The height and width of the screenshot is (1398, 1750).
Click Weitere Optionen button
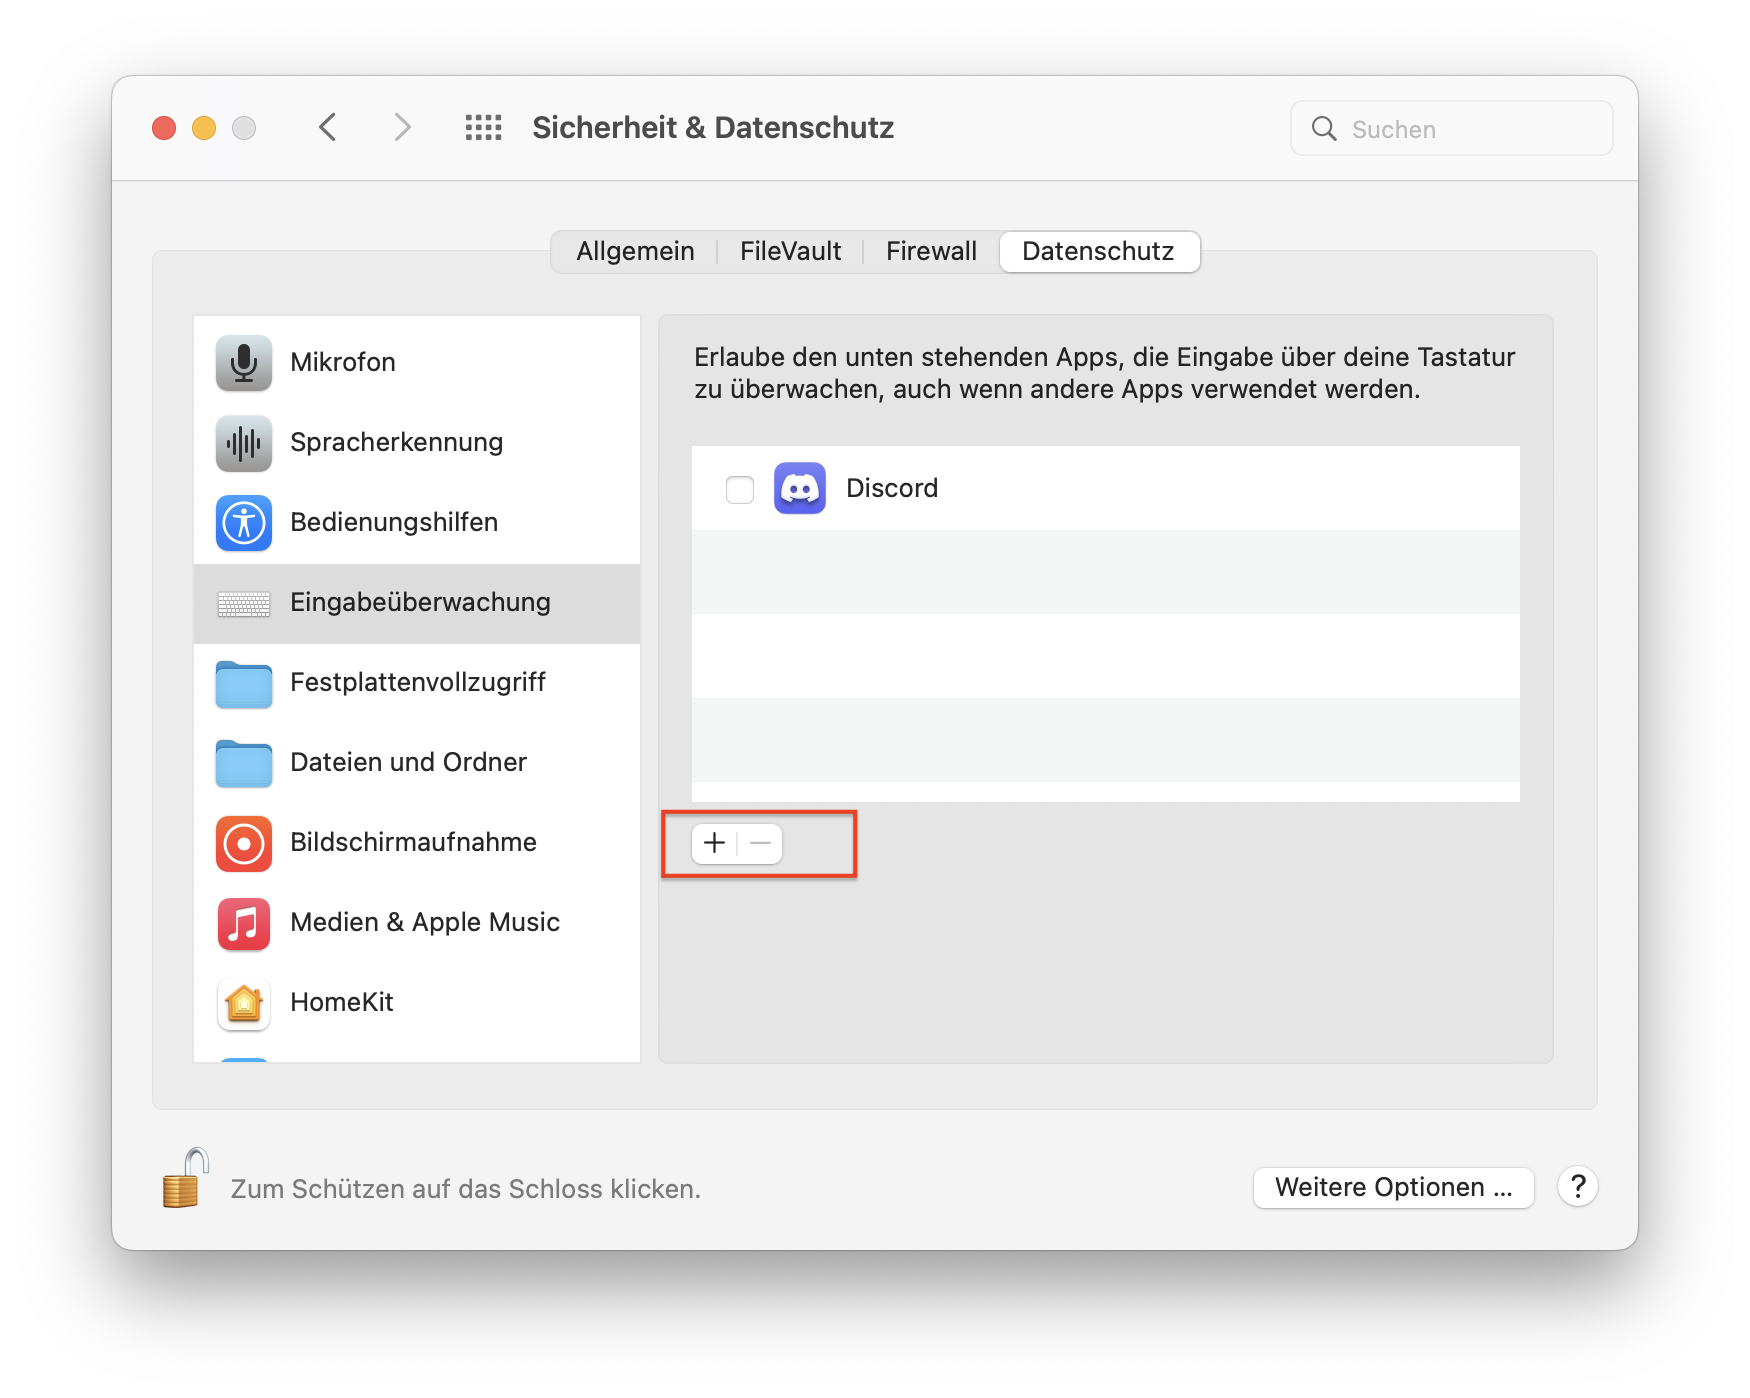tap(1393, 1187)
